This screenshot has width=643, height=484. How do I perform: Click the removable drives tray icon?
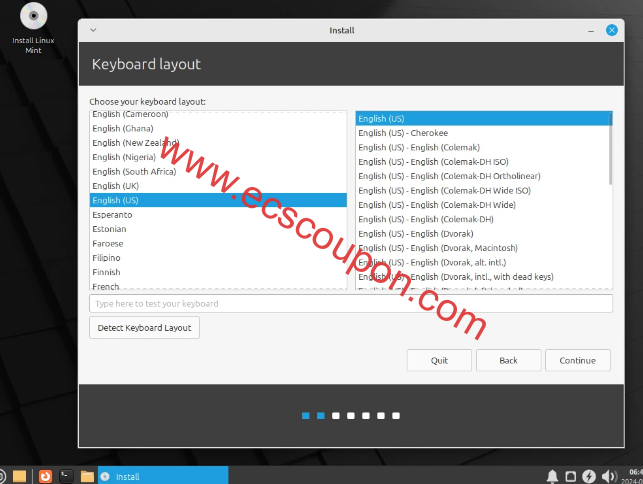coord(570,476)
